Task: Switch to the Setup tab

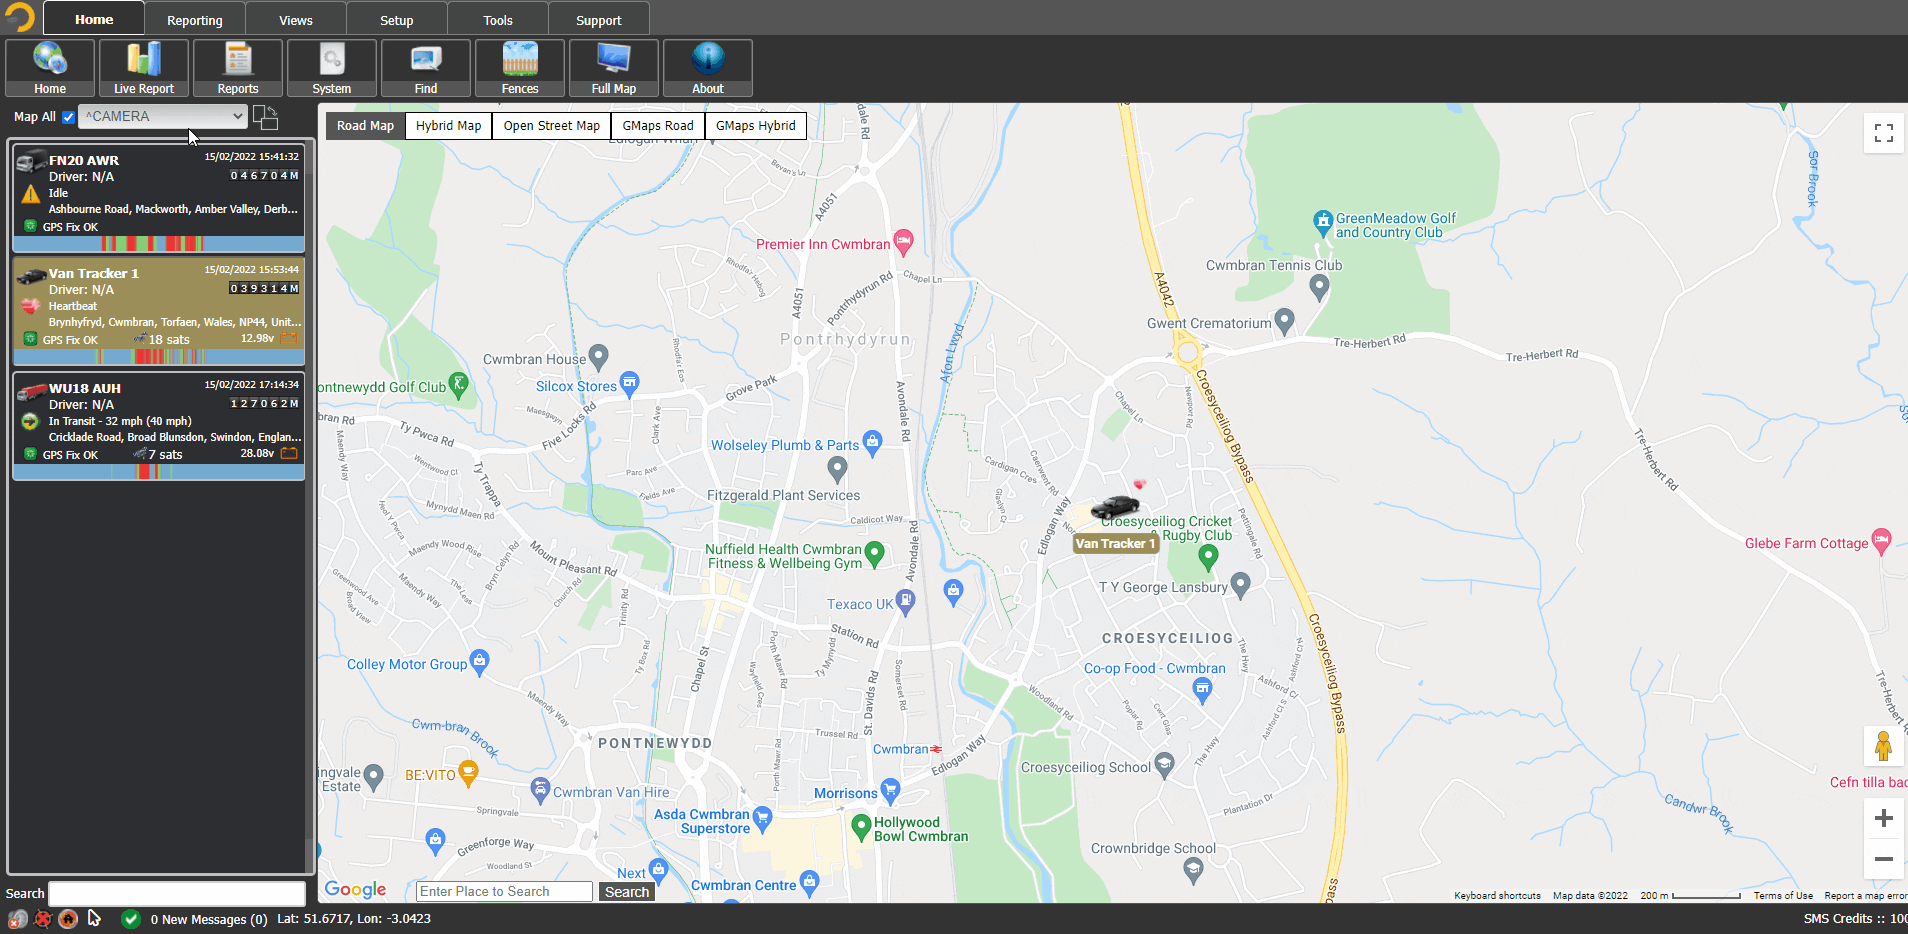Action: point(397,19)
